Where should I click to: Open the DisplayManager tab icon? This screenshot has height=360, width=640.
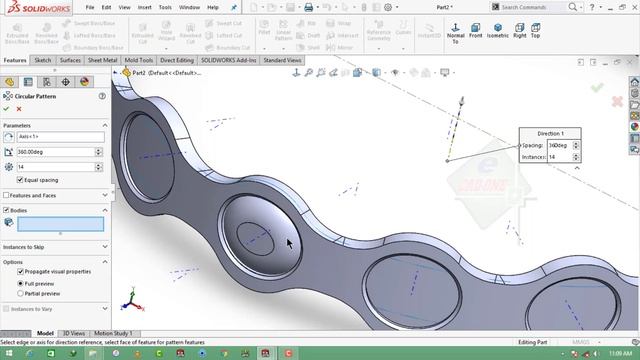click(84, 82)
